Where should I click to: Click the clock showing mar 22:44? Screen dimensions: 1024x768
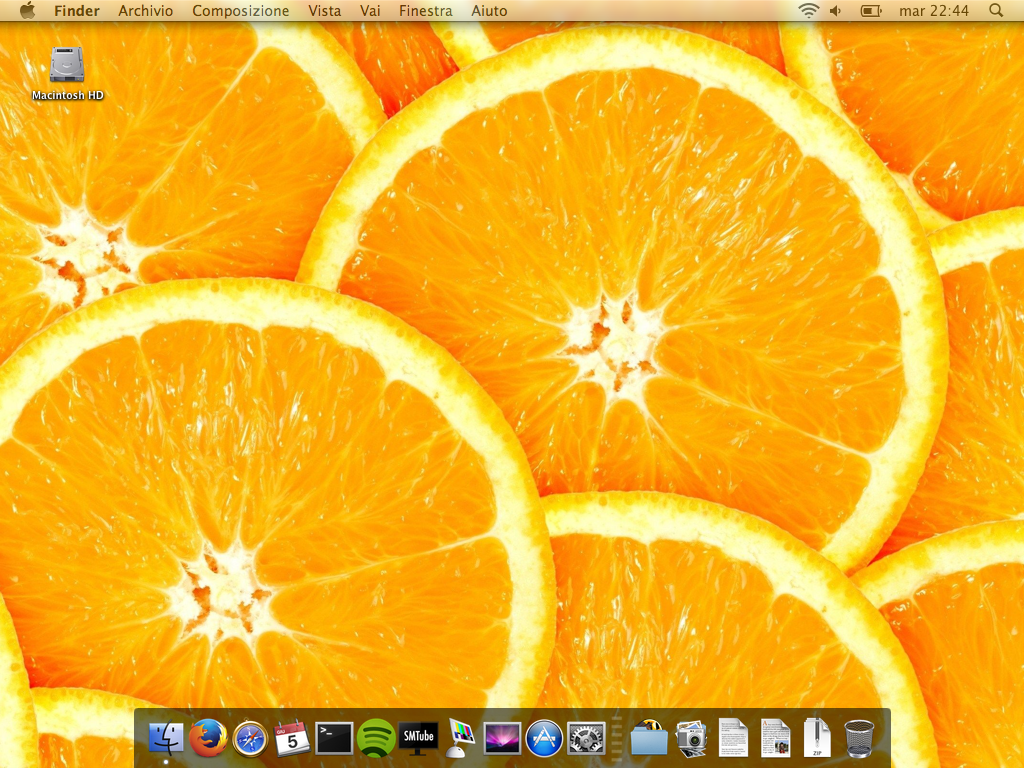tap(934, 11)
